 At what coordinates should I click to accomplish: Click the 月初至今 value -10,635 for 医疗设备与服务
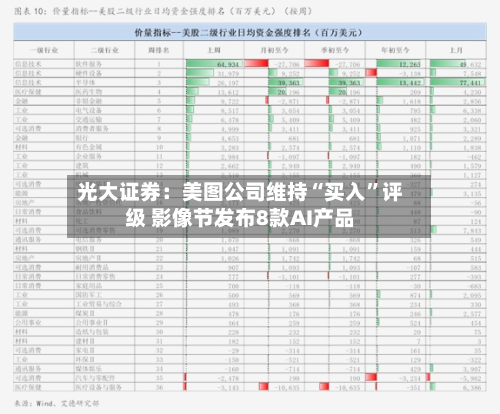[x=287, y=388]
